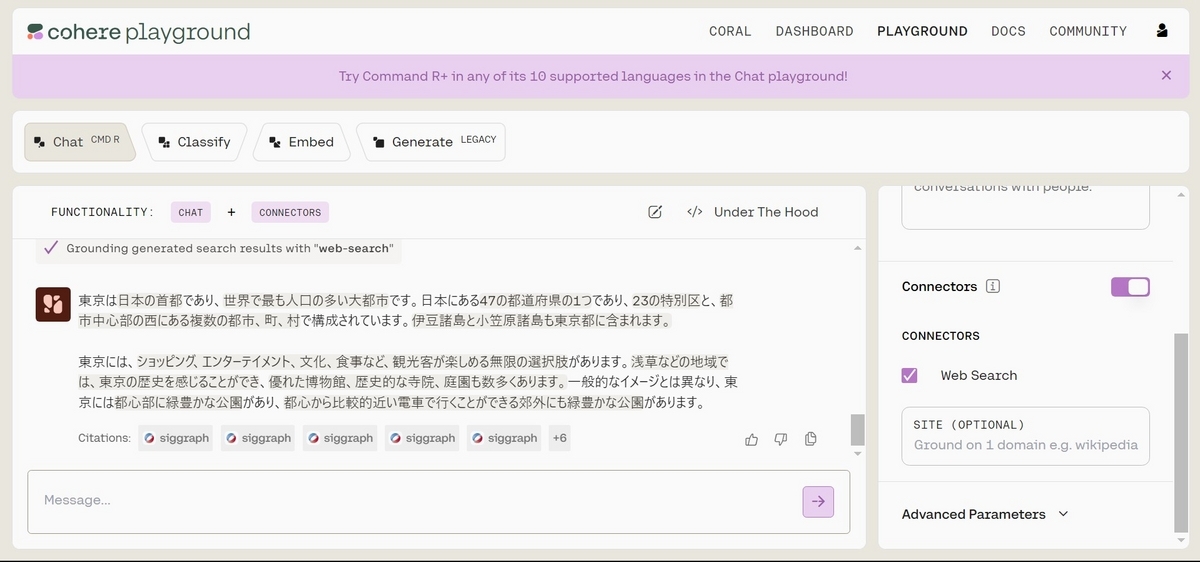Image resolution: width=1200 pixels, height=562 pixels.
Task: Open the CORAL navigation link
Action: coord(730,31)
